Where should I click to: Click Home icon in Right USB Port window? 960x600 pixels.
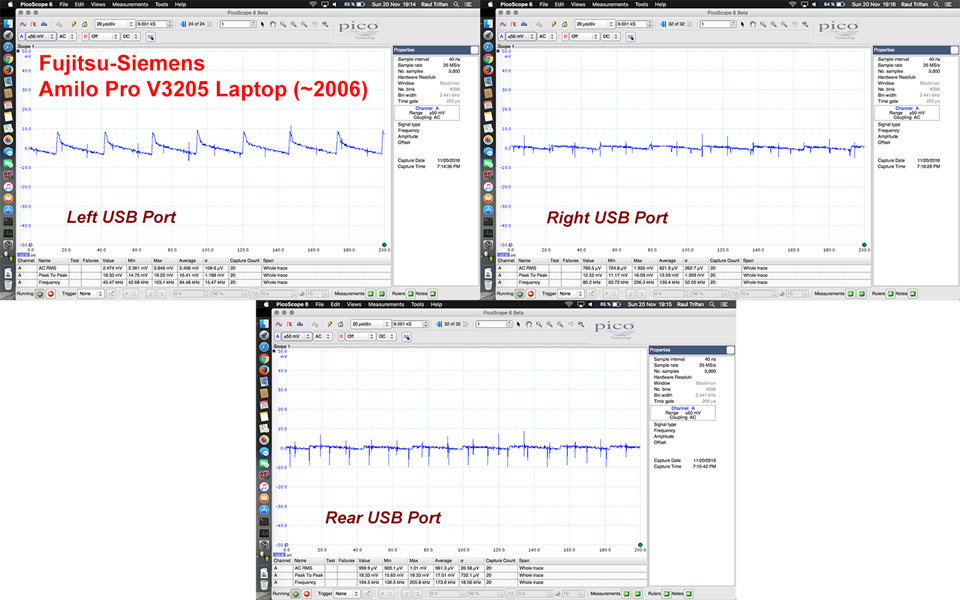[x=564, y=24]
